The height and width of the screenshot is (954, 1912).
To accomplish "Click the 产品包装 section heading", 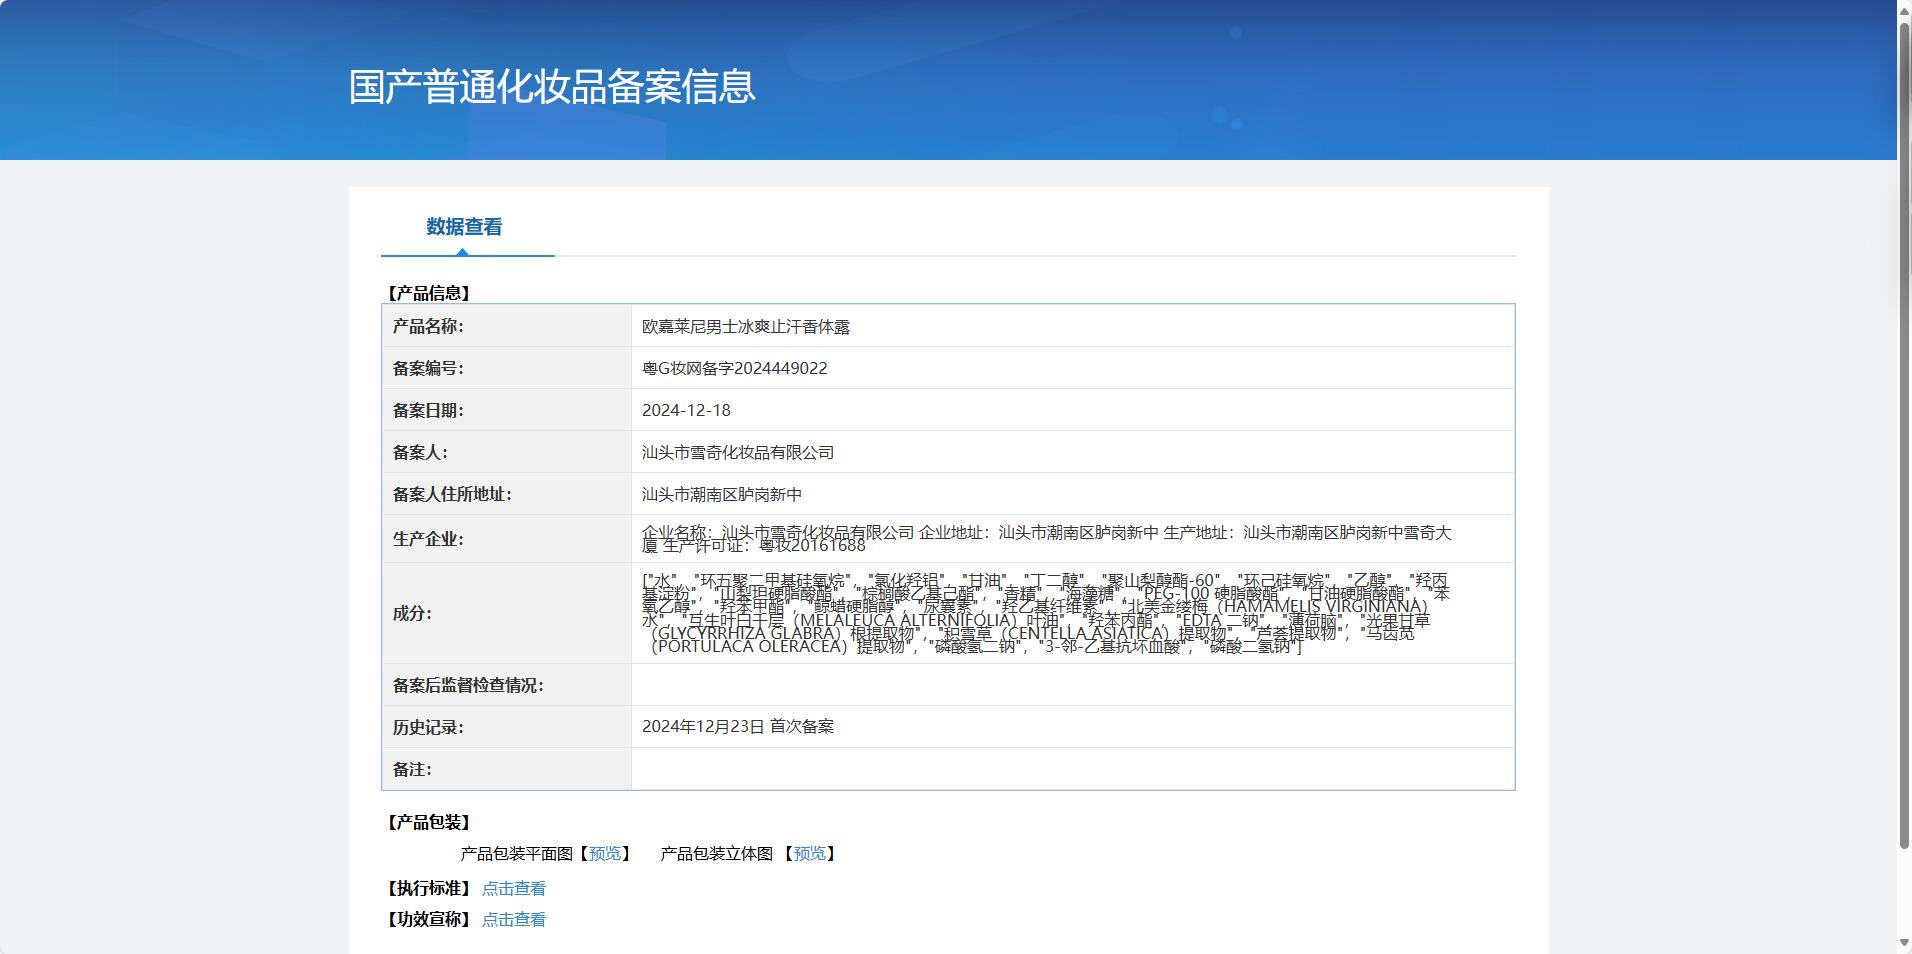I will point(429,822).
